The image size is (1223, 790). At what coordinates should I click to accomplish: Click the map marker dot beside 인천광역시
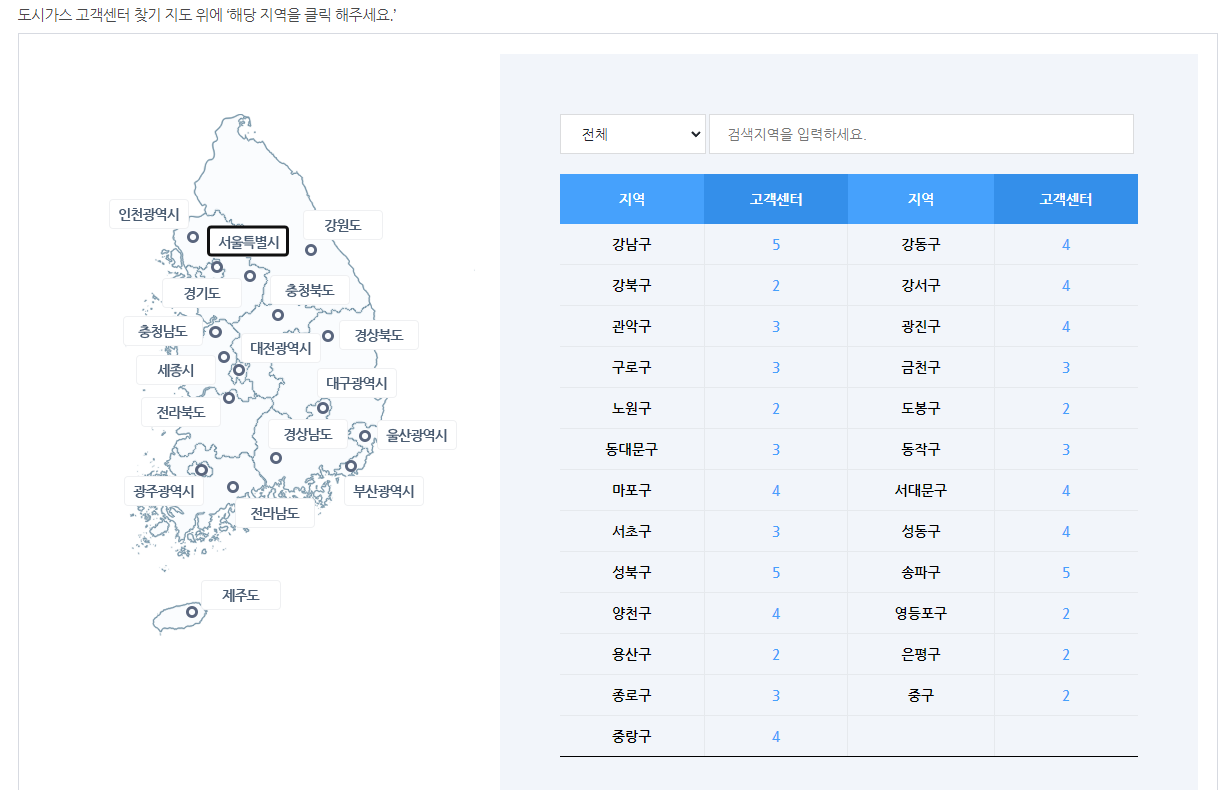193,237
